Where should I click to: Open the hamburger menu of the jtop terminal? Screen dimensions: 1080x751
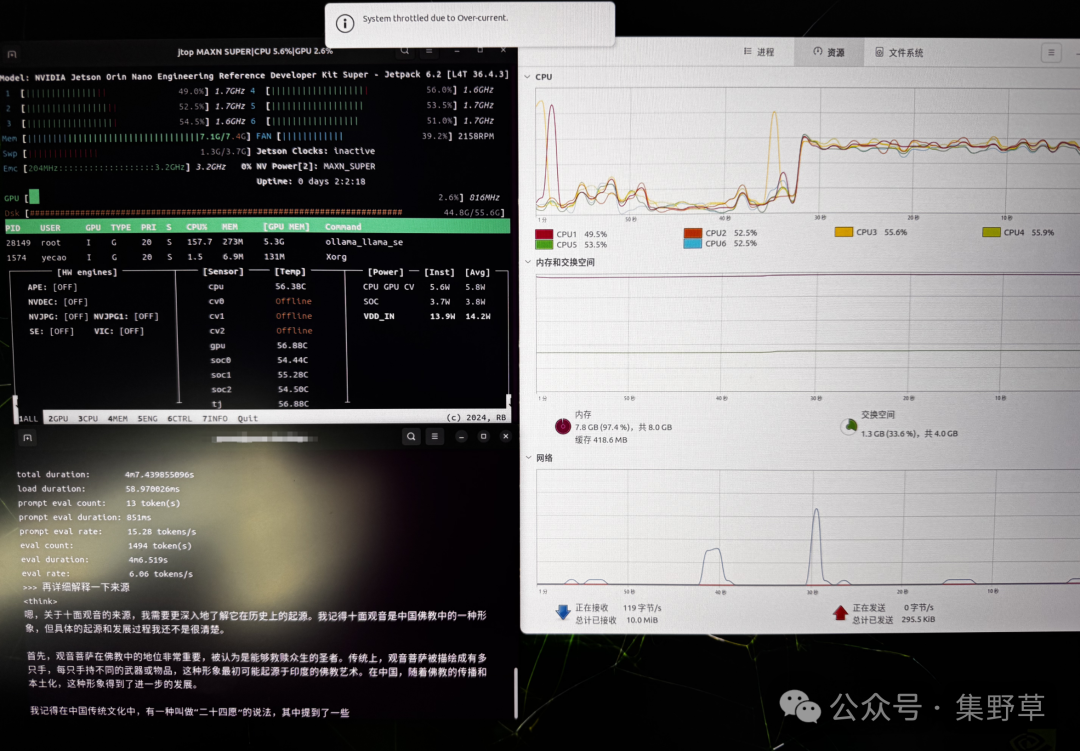point(428,51)
